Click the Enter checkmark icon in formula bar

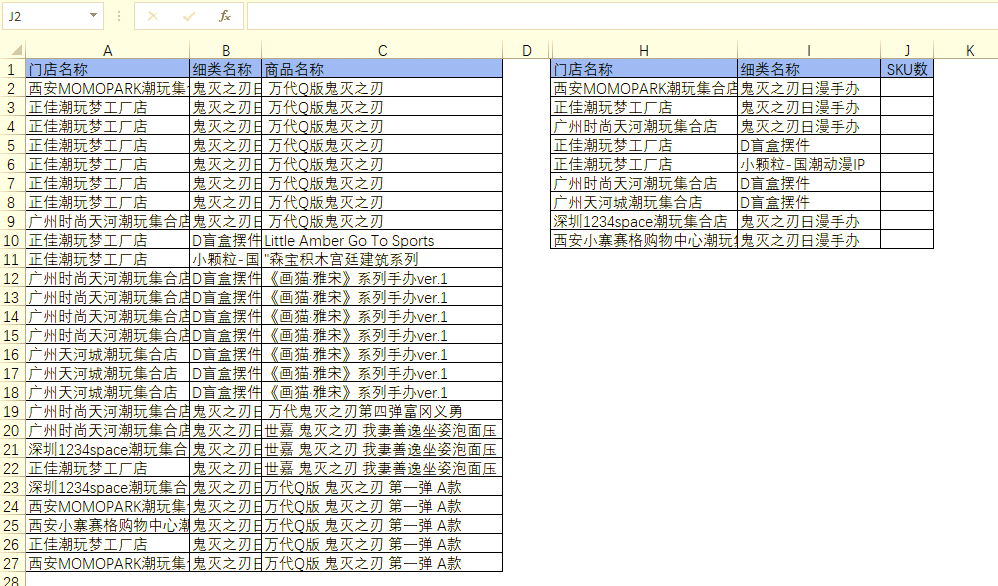point(189,17)
